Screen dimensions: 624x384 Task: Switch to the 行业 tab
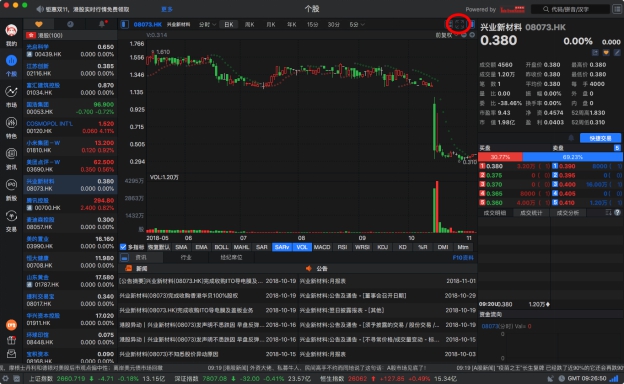pos(186,258)
